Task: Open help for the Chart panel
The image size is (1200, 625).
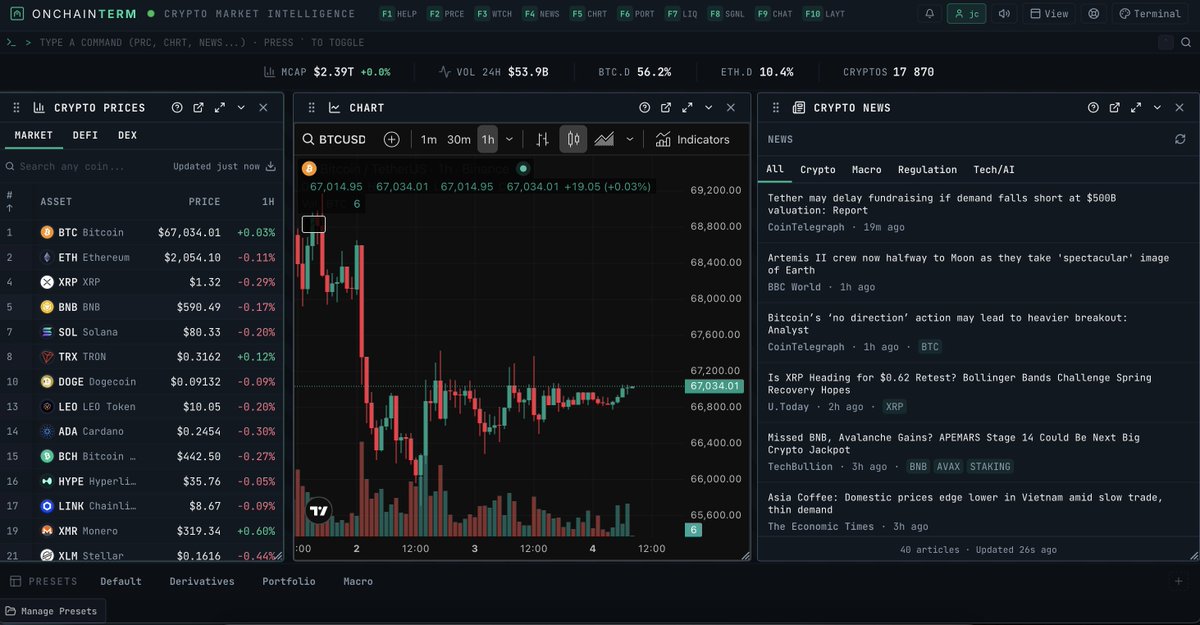Action: click(645, 107)
